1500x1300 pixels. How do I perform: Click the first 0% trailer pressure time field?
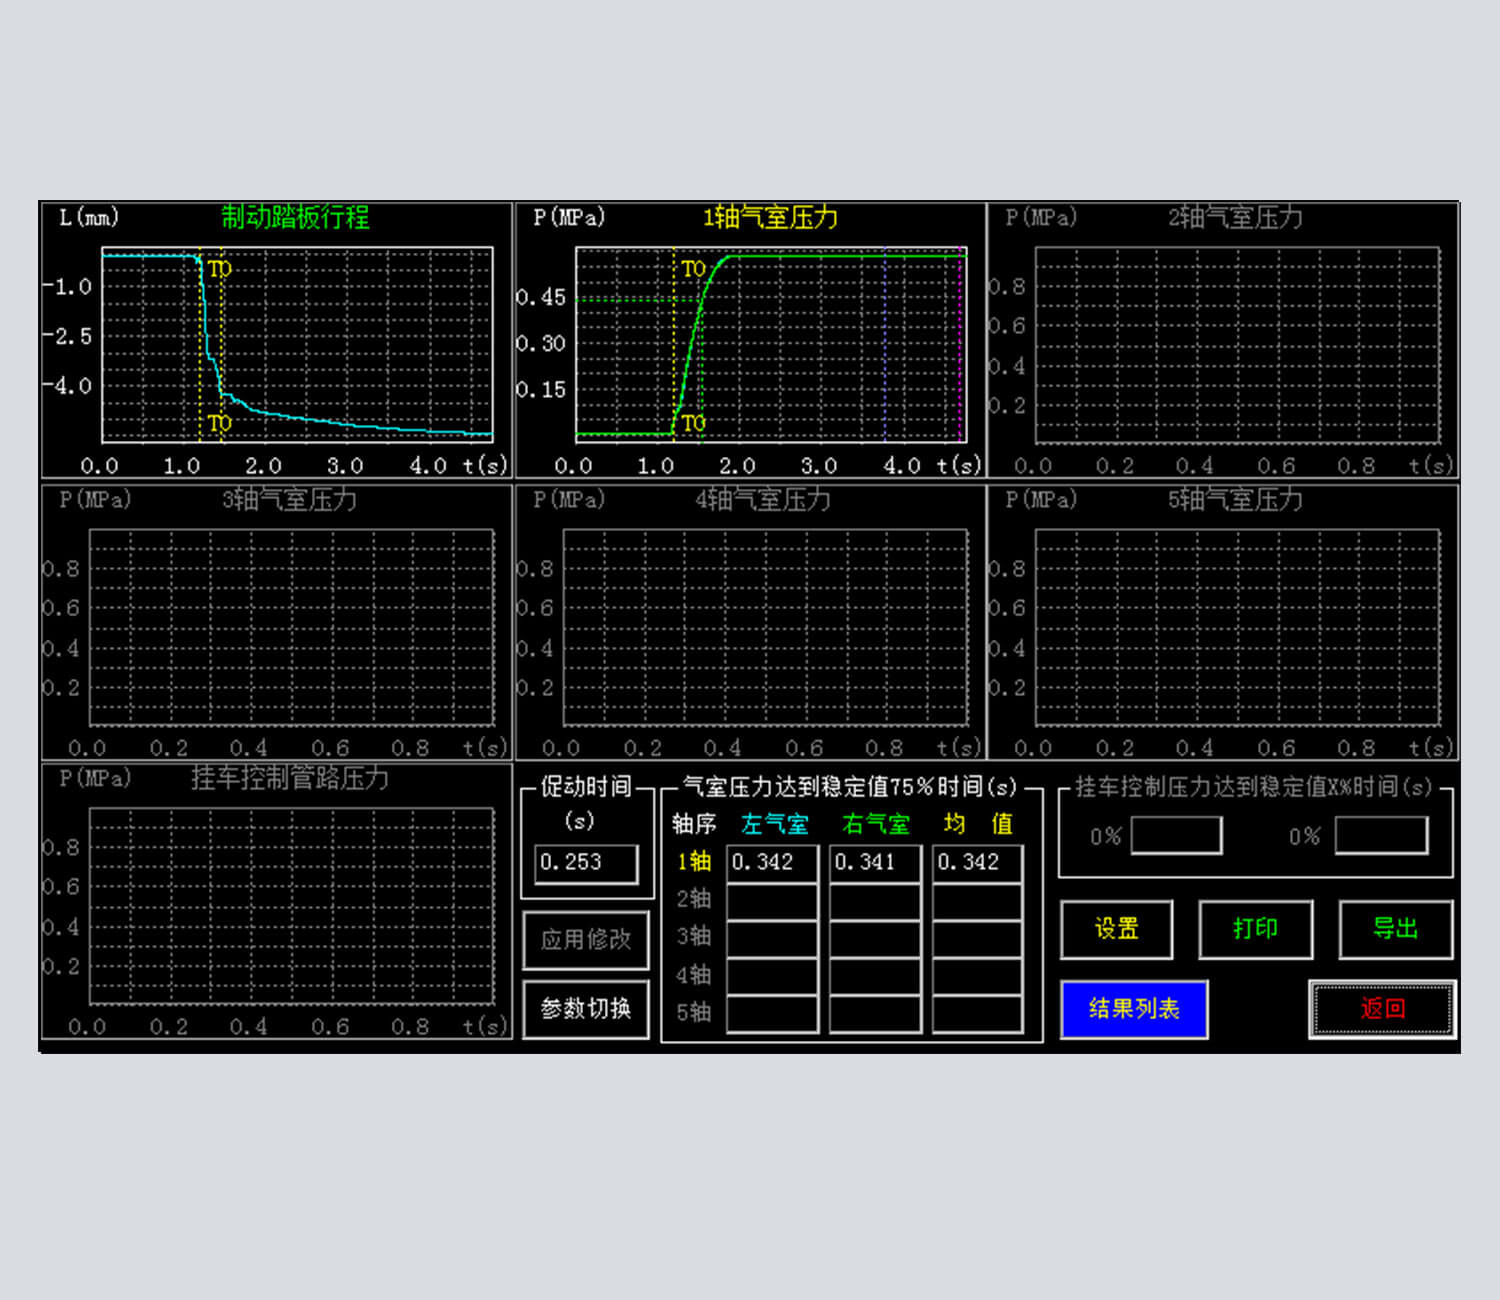1176,836
